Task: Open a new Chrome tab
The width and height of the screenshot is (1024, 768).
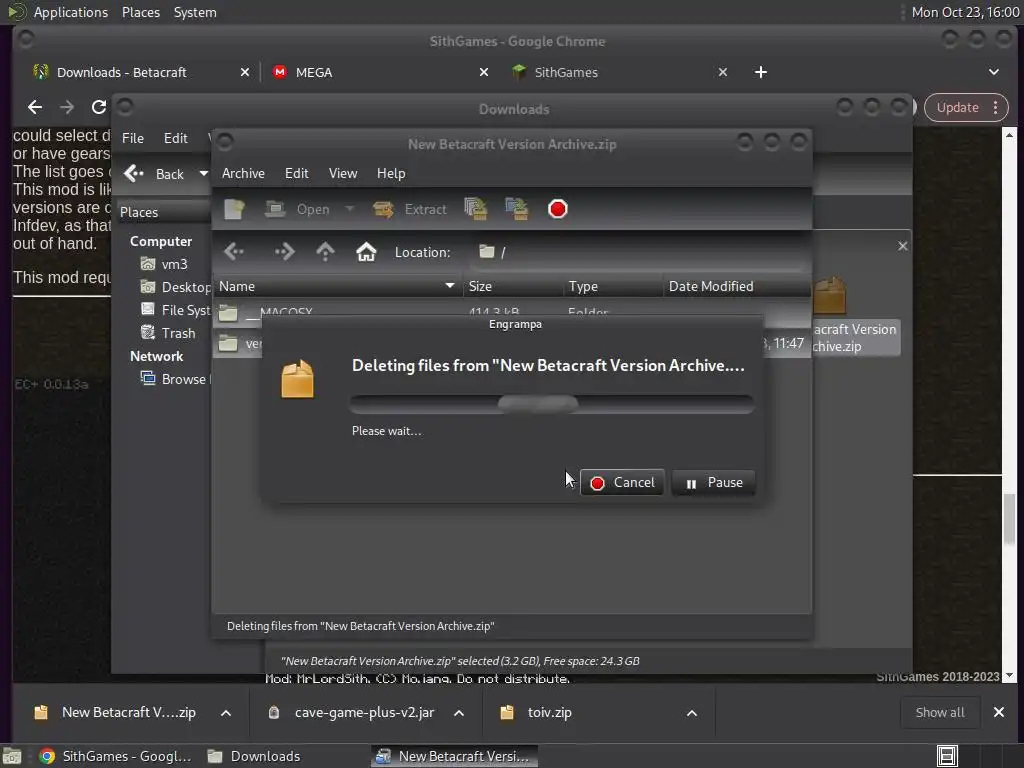Action: 761,72
